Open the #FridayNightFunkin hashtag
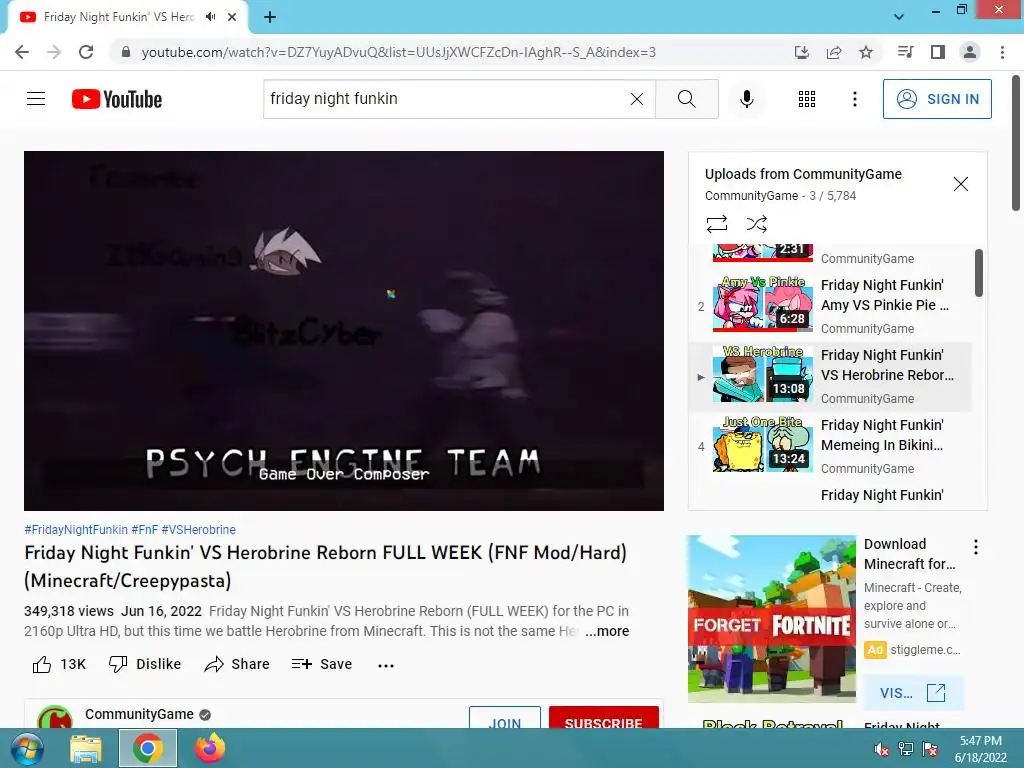 point(76,530)
